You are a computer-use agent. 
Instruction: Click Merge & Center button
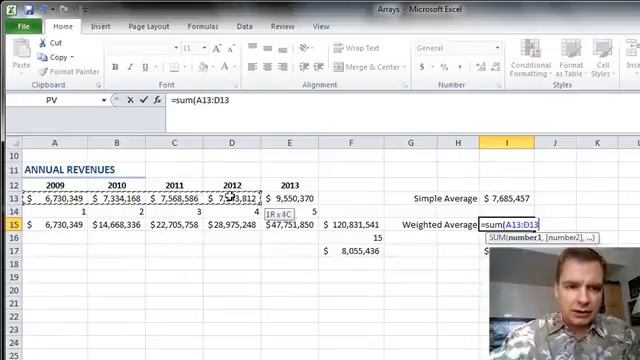(x=367, y=67)
